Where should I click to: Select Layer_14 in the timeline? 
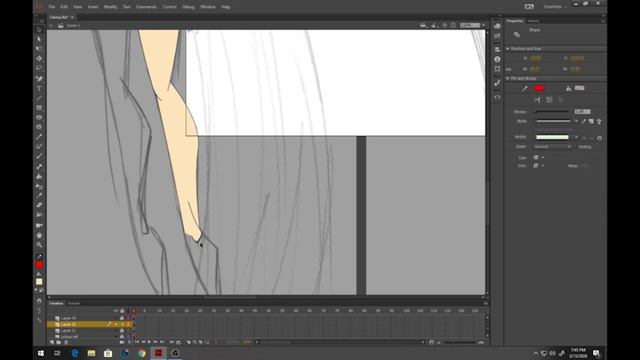tap(69, 318)
